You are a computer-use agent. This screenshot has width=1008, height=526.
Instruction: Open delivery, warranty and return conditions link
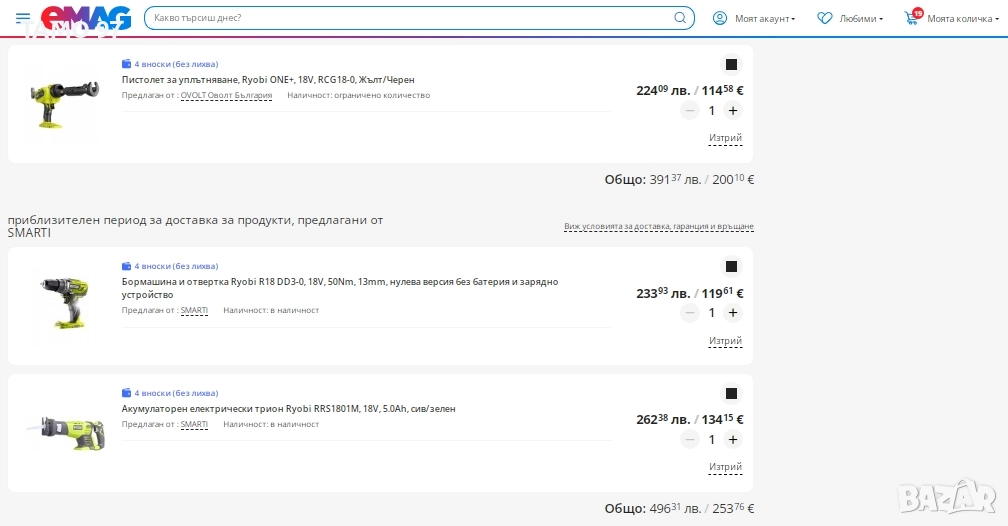point(658,227)
